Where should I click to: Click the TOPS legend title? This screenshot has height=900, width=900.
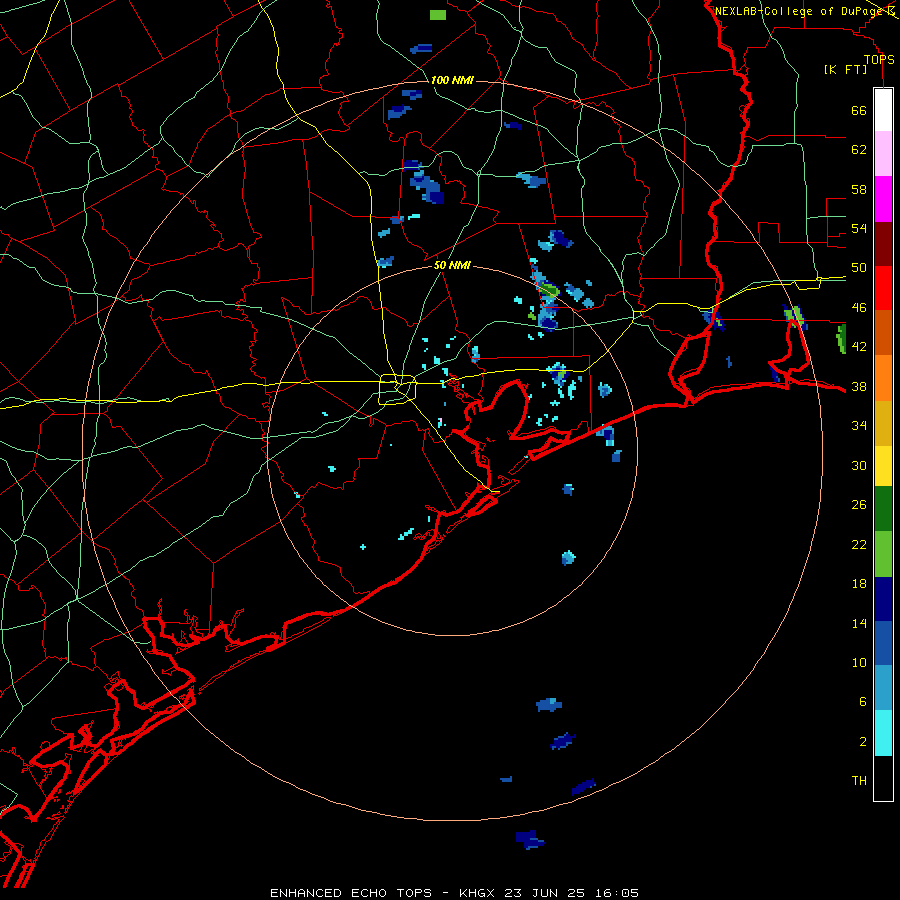click(x=879, y=60)
